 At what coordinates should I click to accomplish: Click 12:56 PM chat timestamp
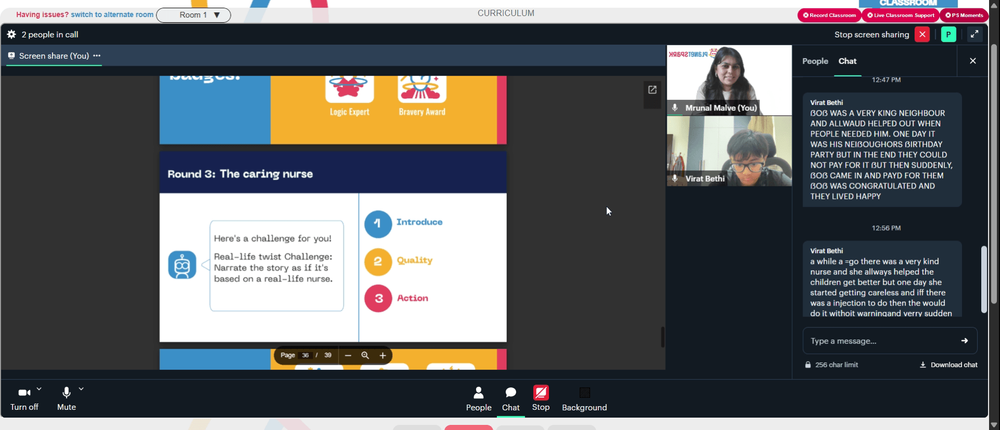click(885, 228)
